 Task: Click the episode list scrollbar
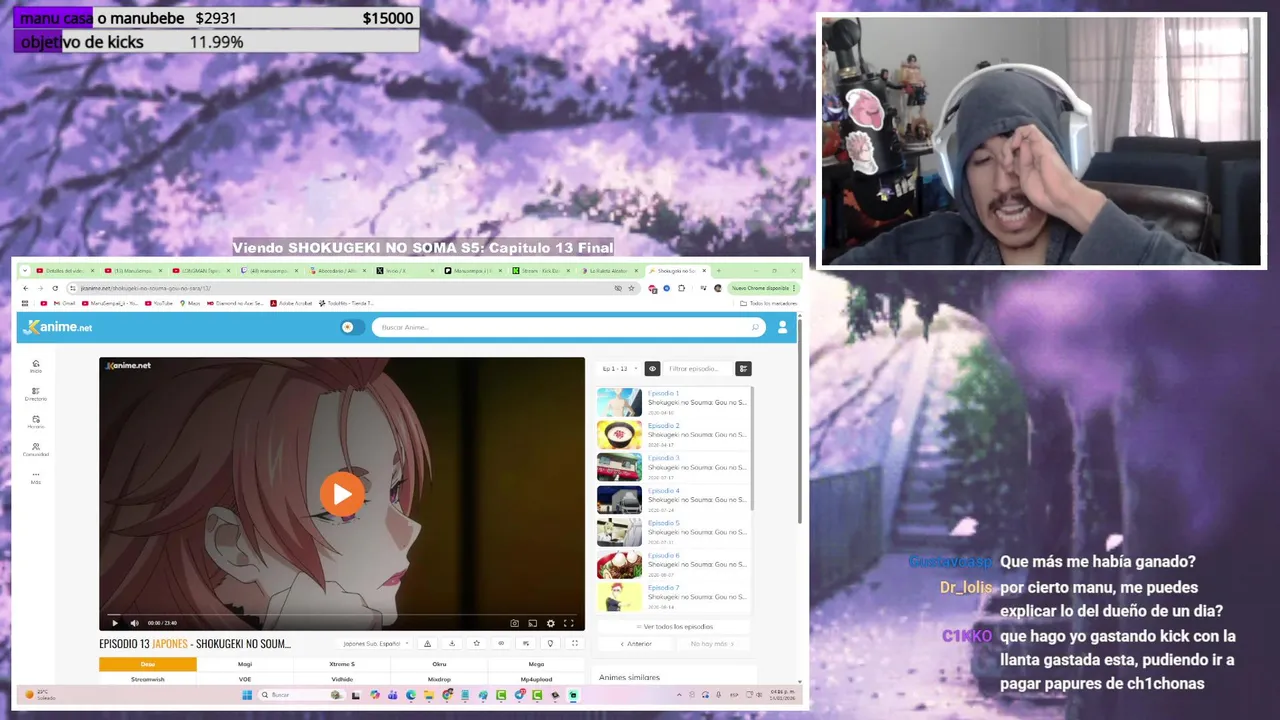751,450
